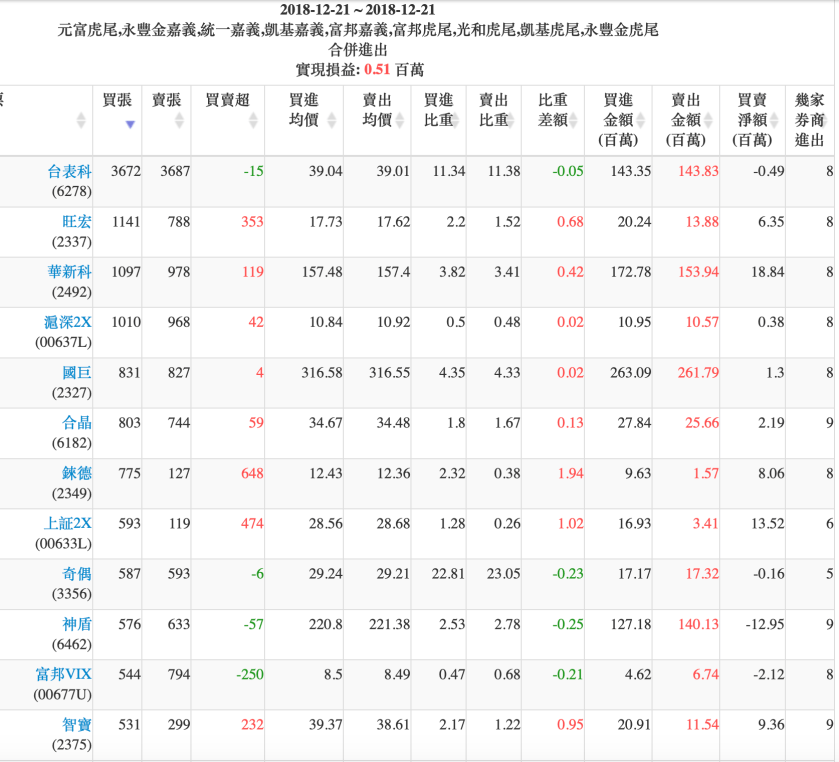Screen dimensions: 839x762
Task: Open the 富邦VIX link
Action: click(x=64, y=675)
